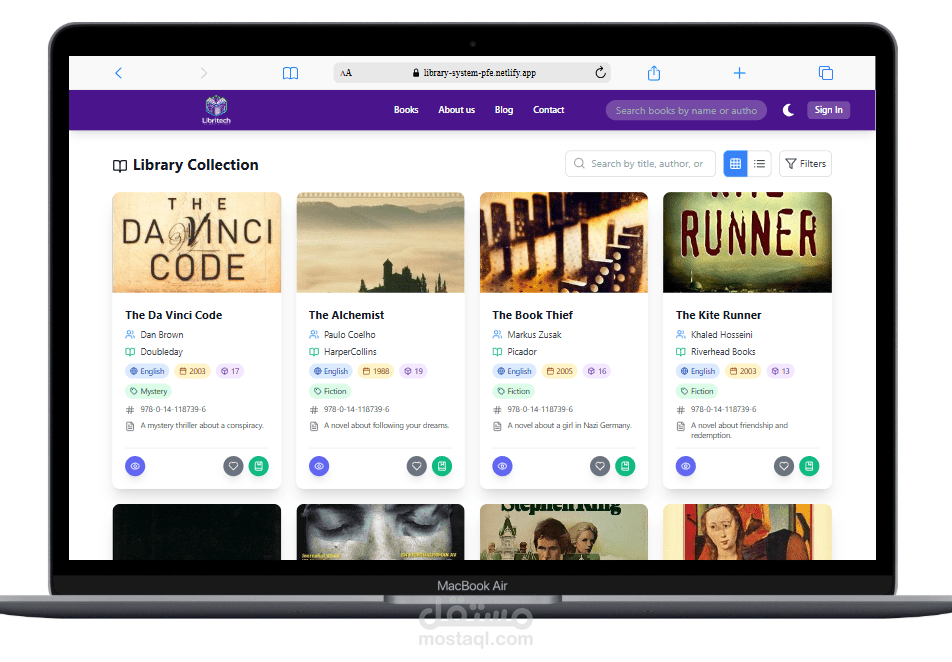Viewport: 952px width, 662px height.
Task: View details of The Kite Runner
Action: [685, 466]
